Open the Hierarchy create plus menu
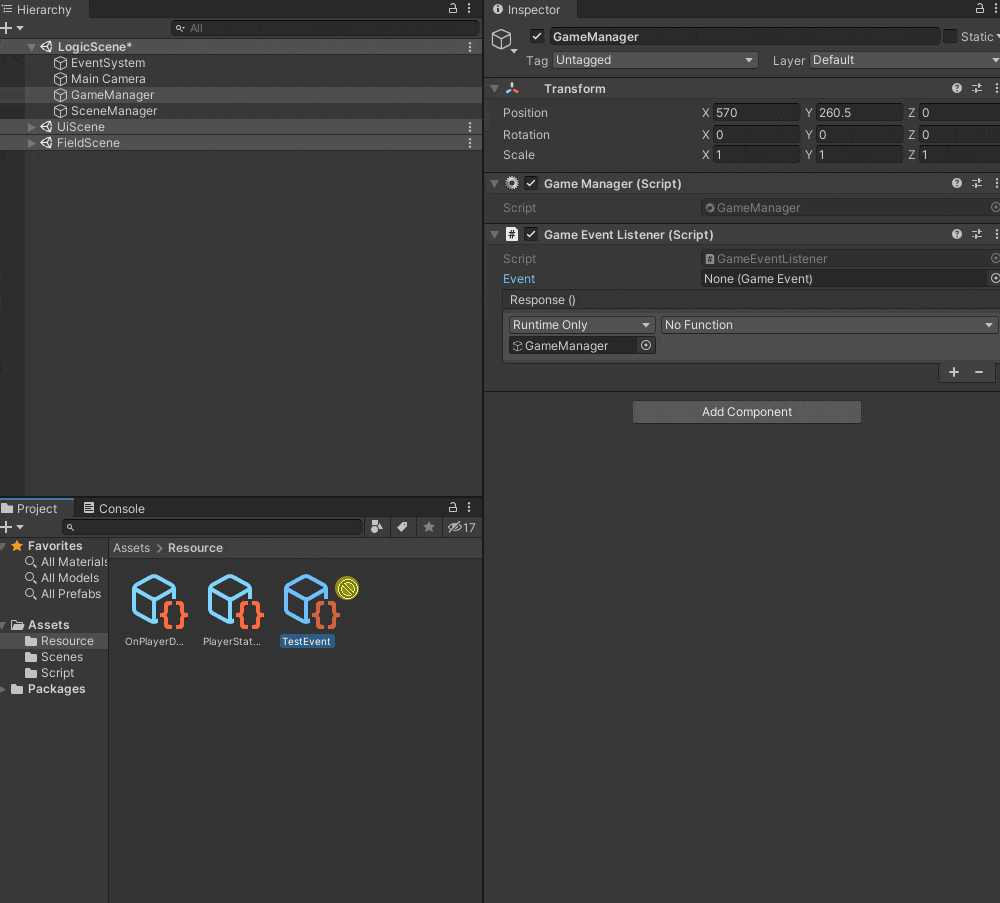Screen dimensions: 1000x903 [11, 28]
